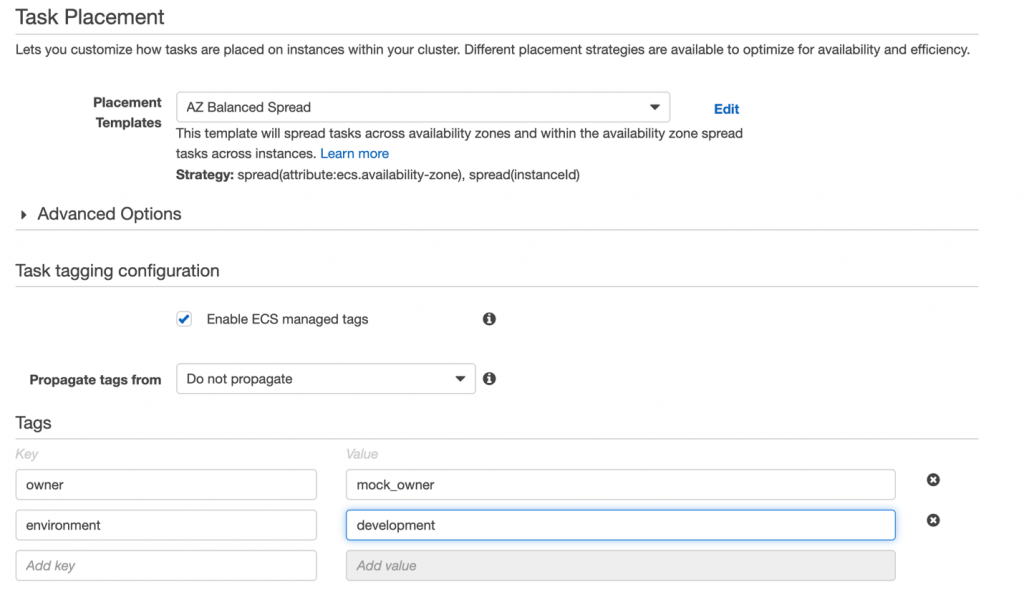Screen dimensions: 1024x607
Task: Click the Task tagging configuration heading
Action: (117, 271)
